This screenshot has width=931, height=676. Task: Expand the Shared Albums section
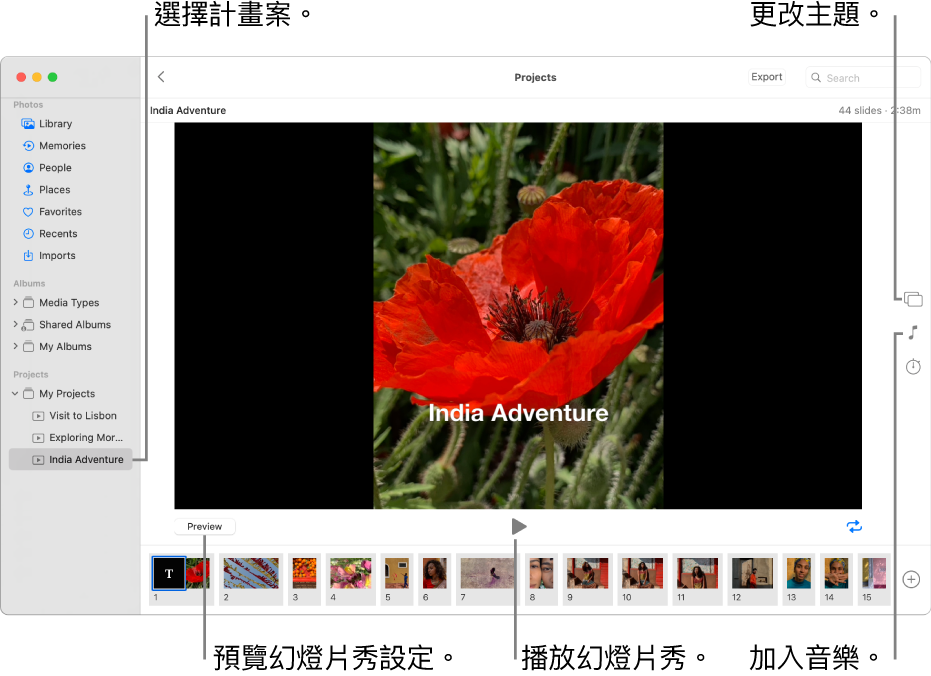(17, 324)
